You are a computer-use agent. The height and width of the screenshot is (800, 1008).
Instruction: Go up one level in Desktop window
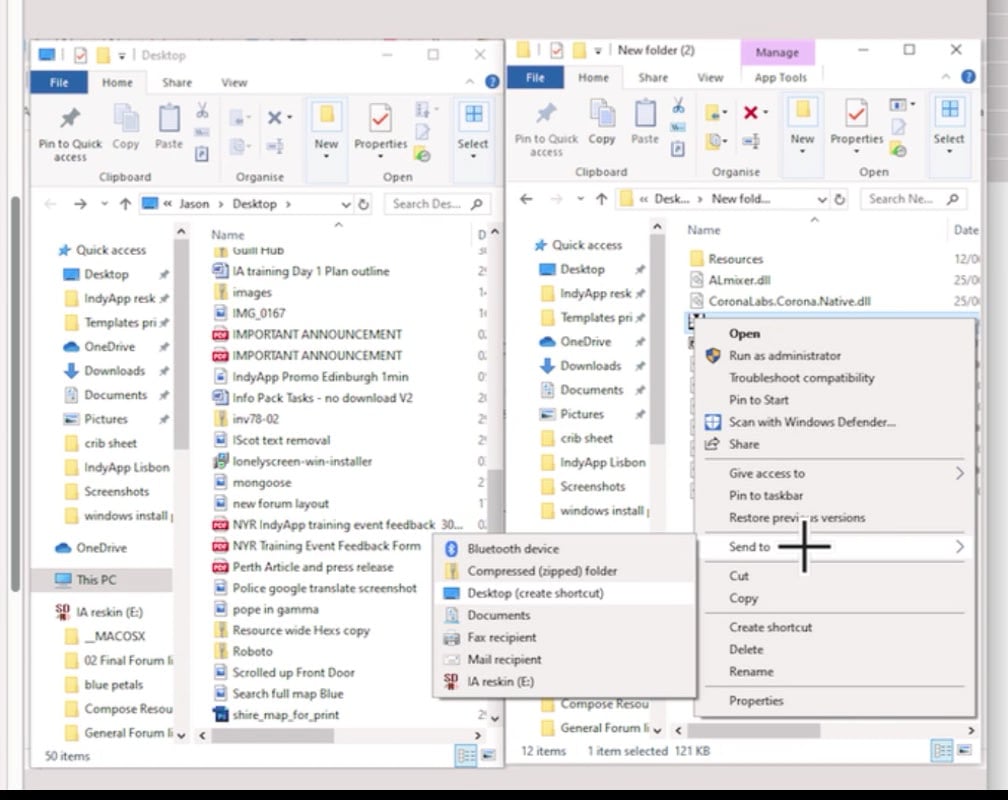tap(125, 204)
